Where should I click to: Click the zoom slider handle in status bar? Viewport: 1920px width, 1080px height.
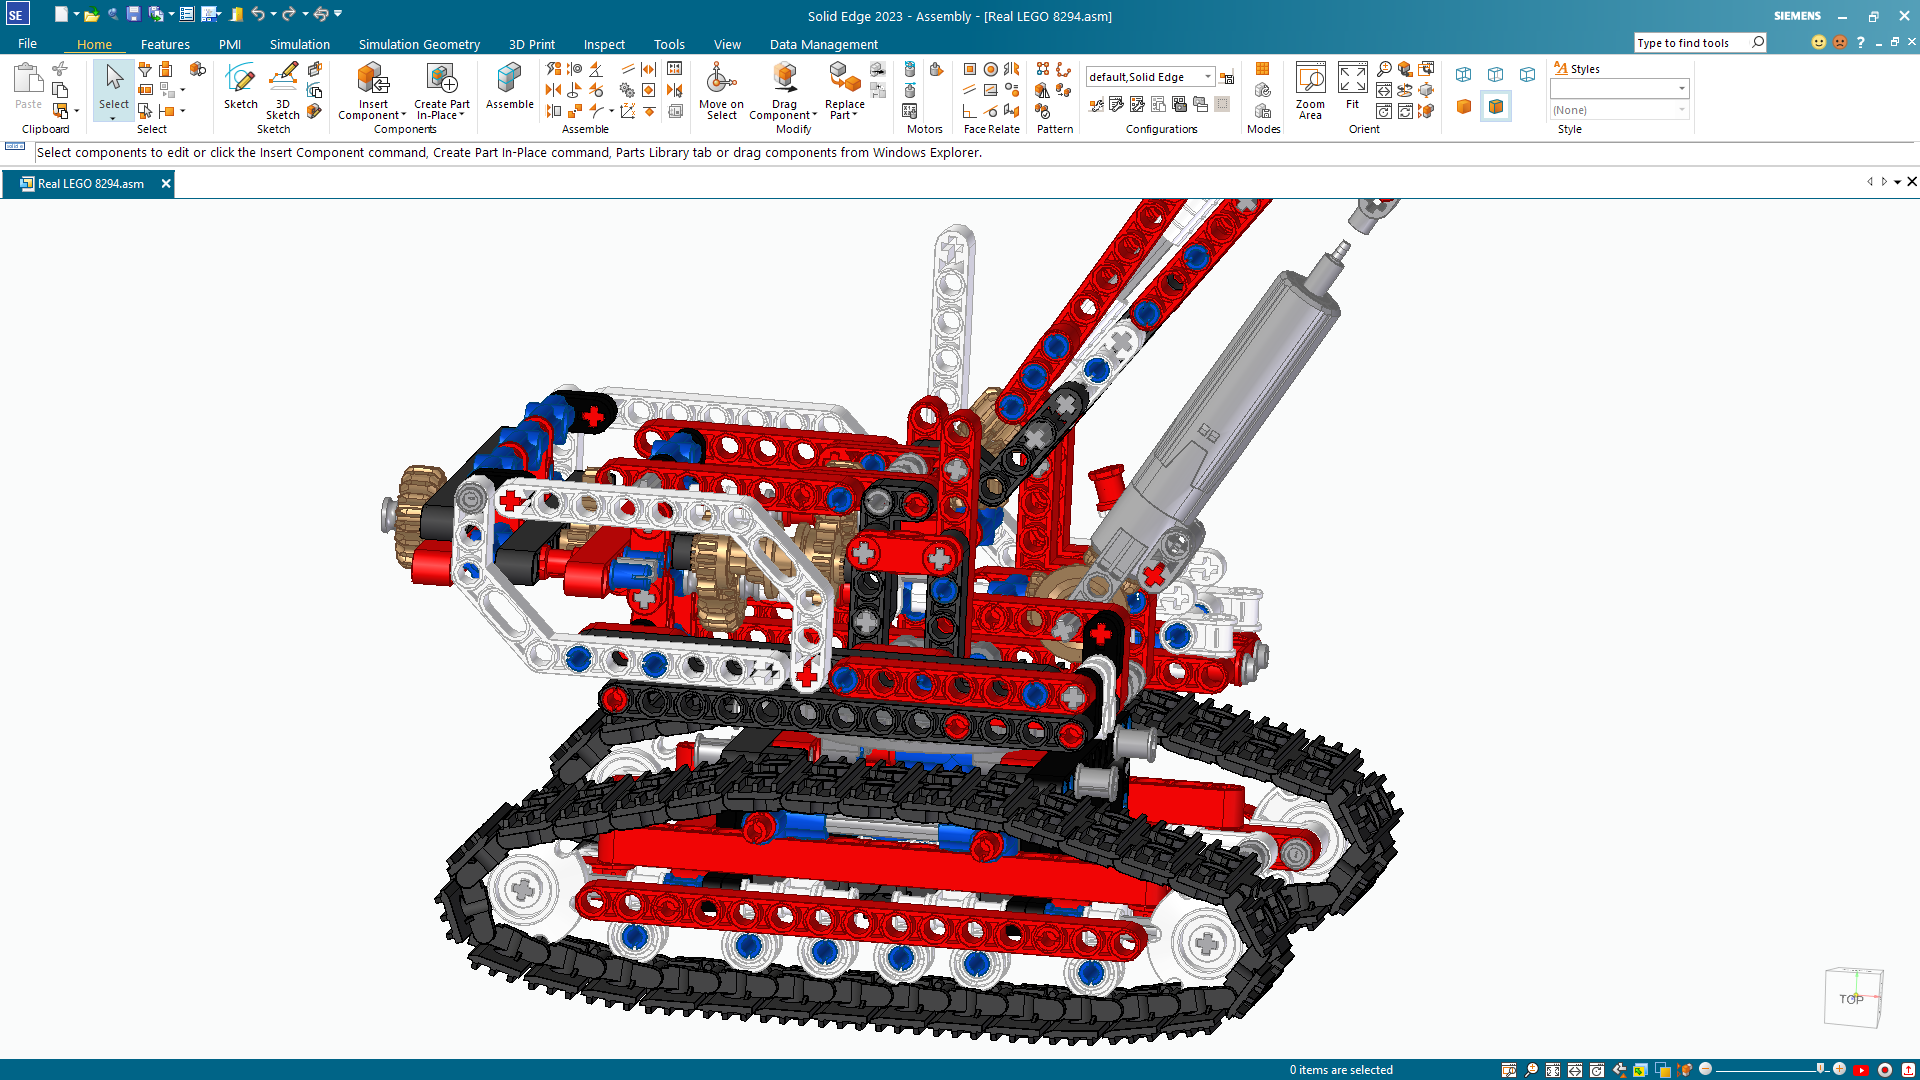(x=1821, y=1069)
